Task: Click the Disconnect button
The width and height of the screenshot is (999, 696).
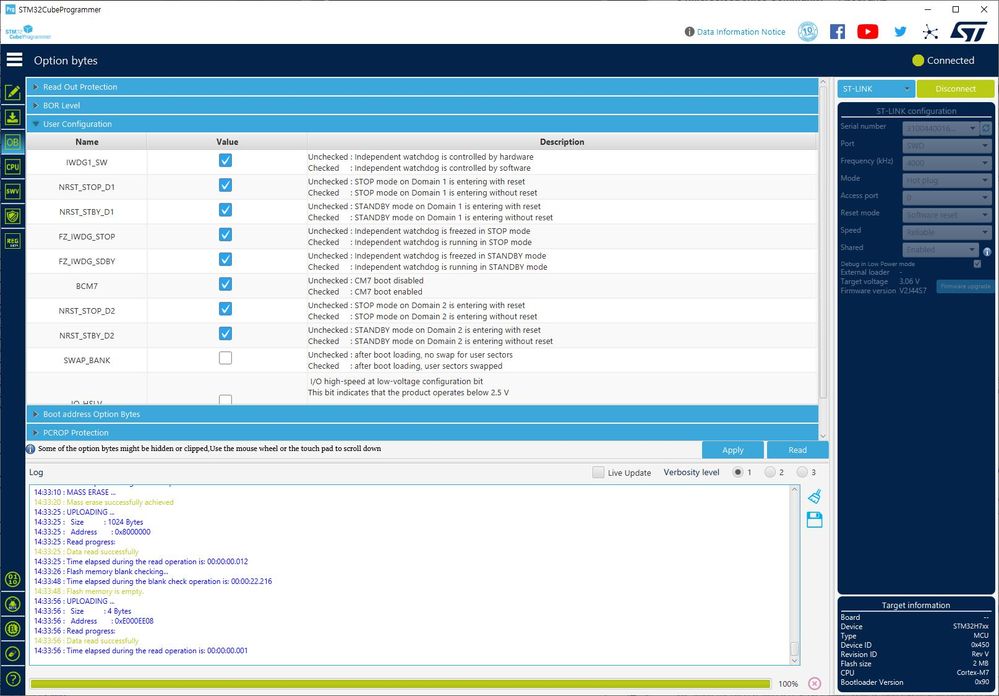Action: [955, 89]
